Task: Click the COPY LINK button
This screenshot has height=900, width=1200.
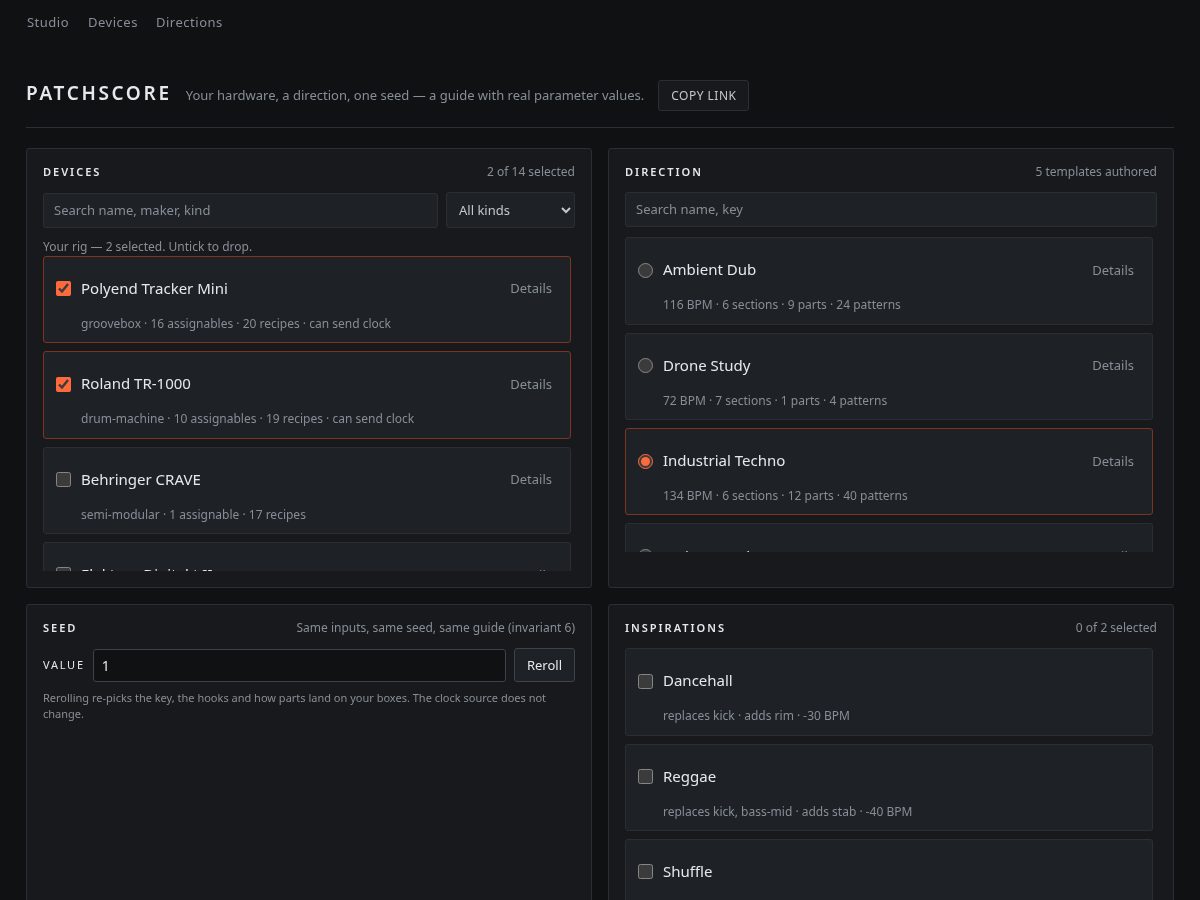Action: click(703, 96)
